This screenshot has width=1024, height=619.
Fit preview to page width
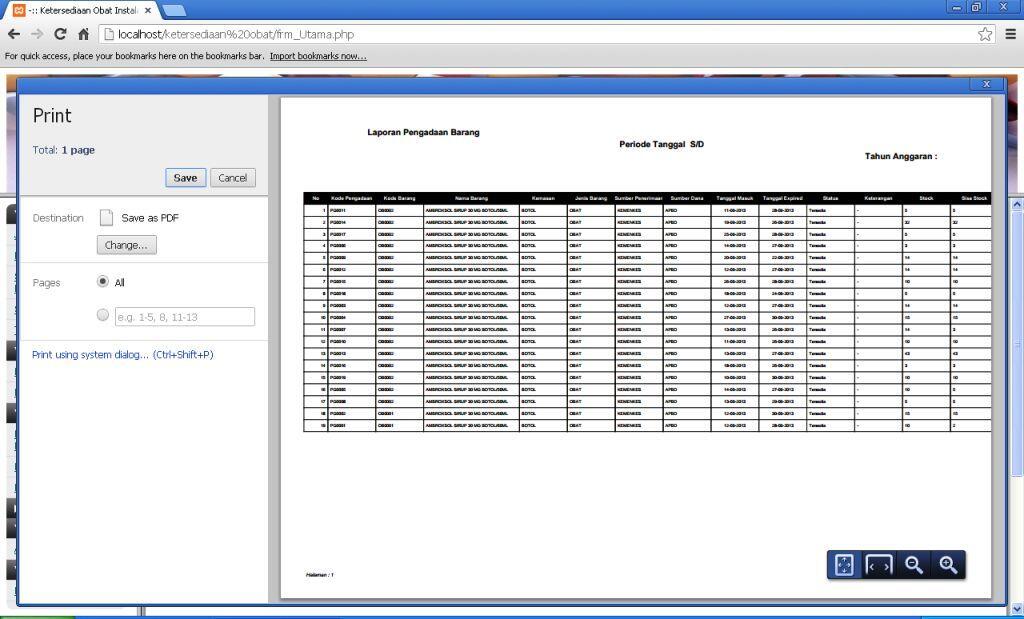click(x=878, y=564)
